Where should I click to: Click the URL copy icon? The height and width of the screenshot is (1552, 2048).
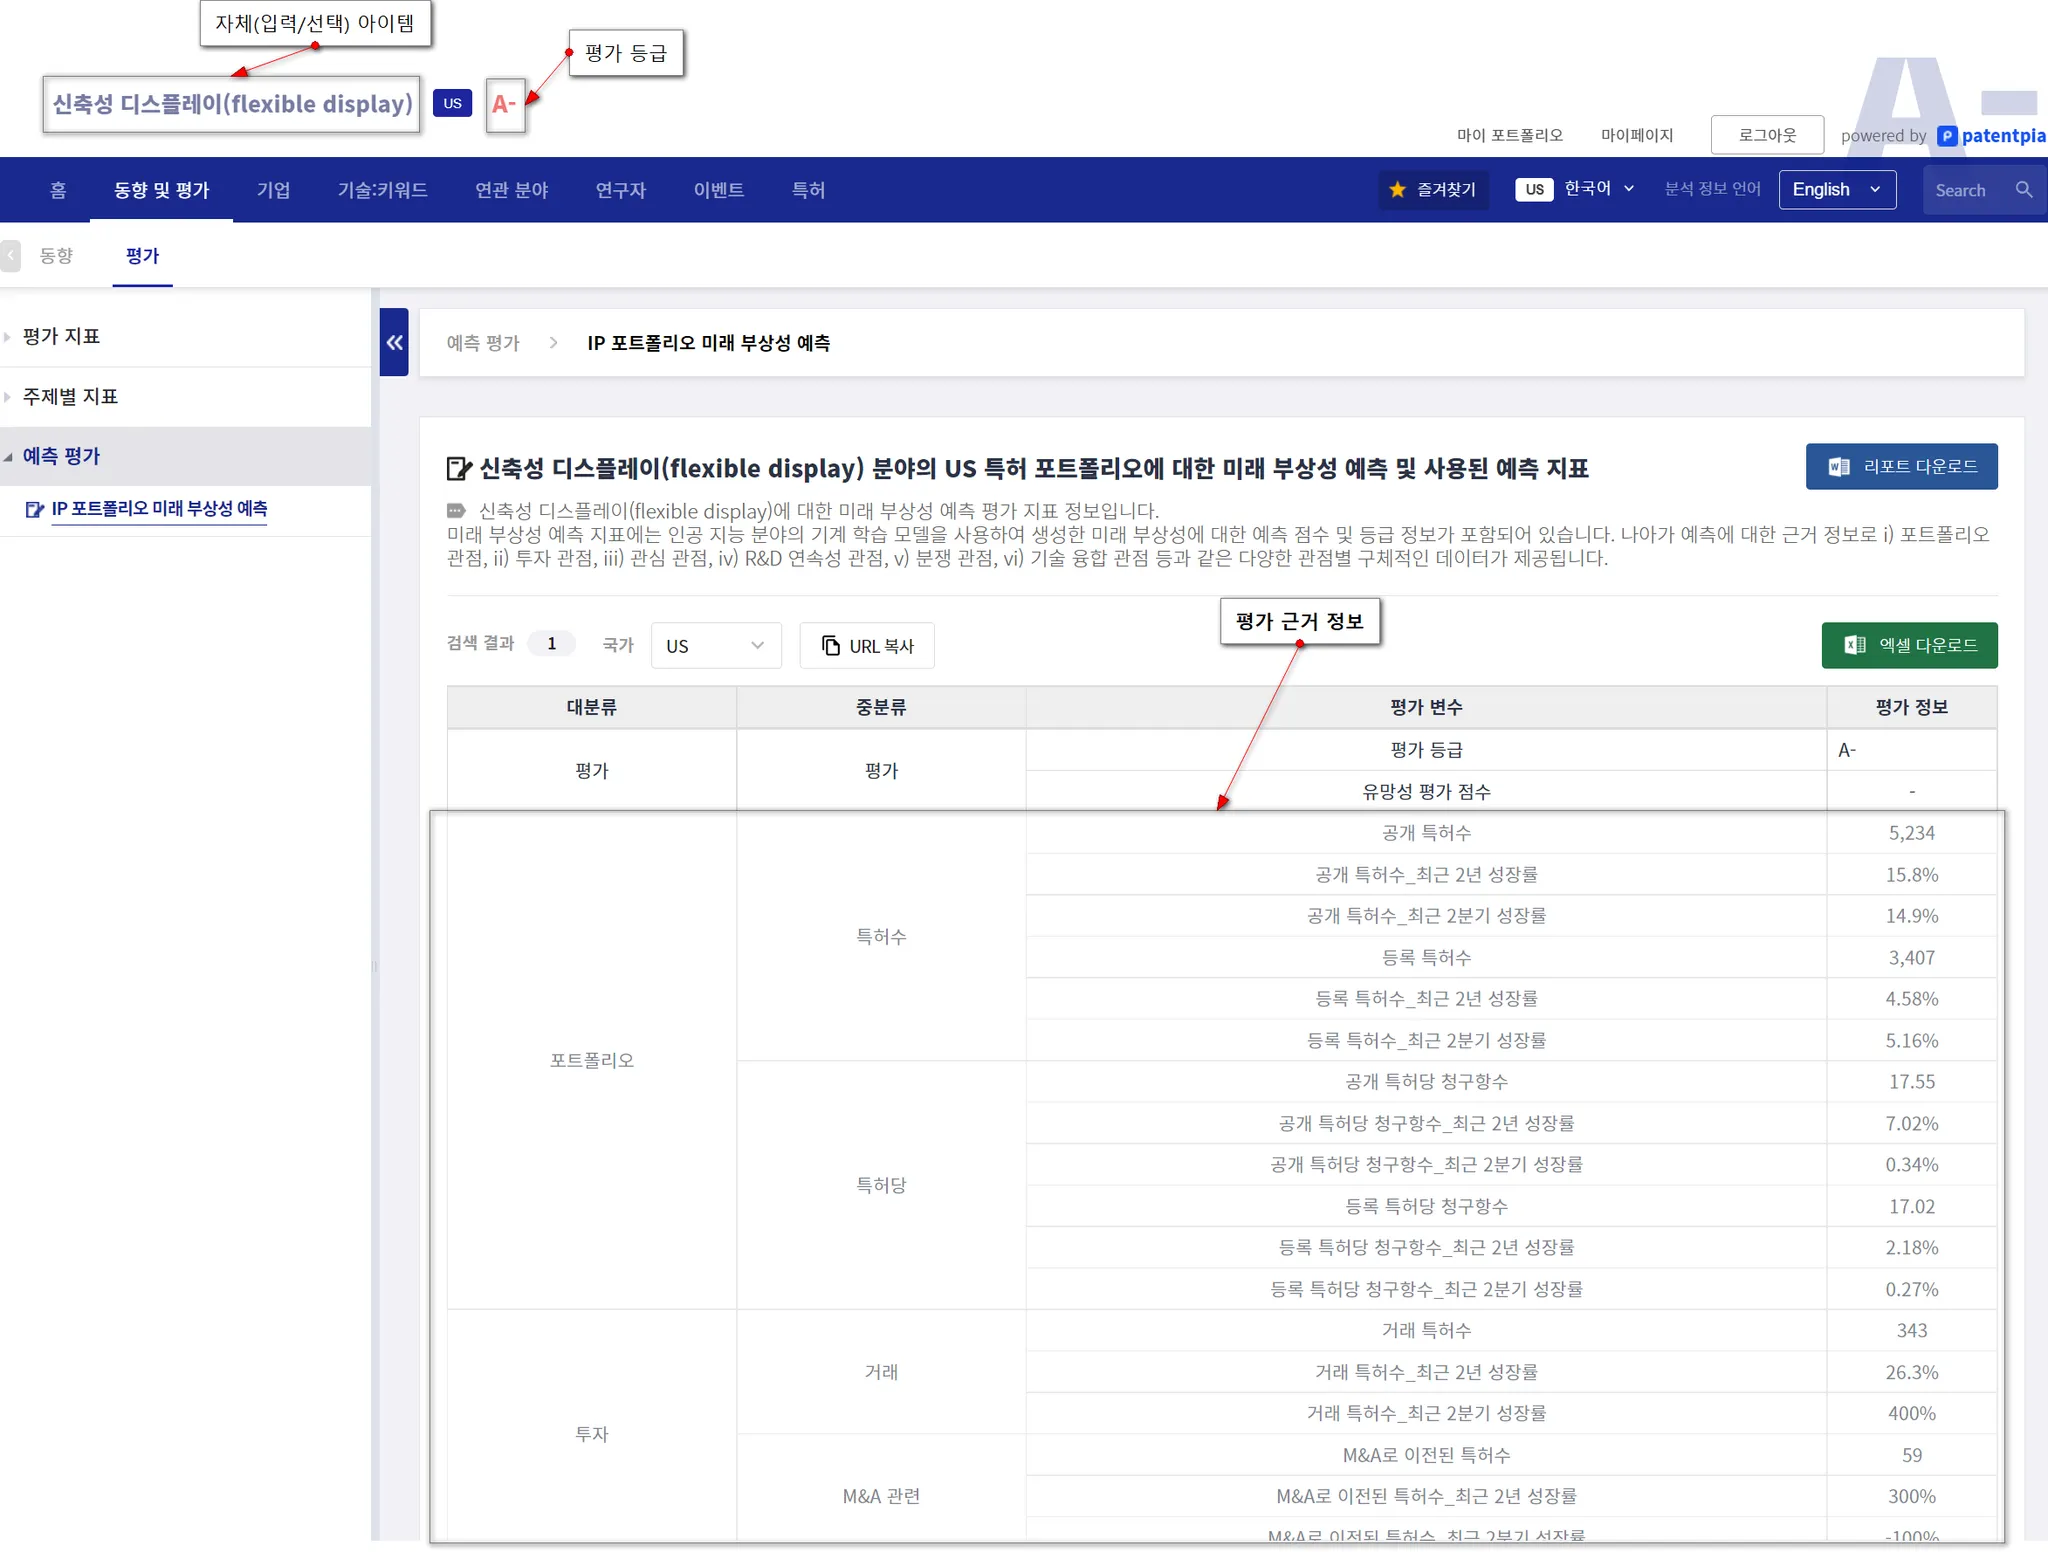coord(830,645)
